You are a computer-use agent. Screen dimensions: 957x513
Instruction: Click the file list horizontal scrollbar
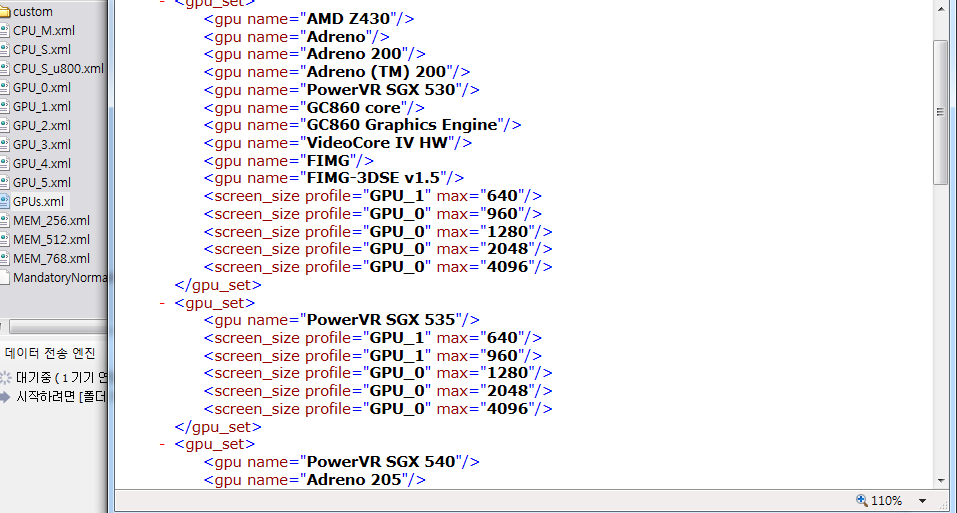(58, 327)
